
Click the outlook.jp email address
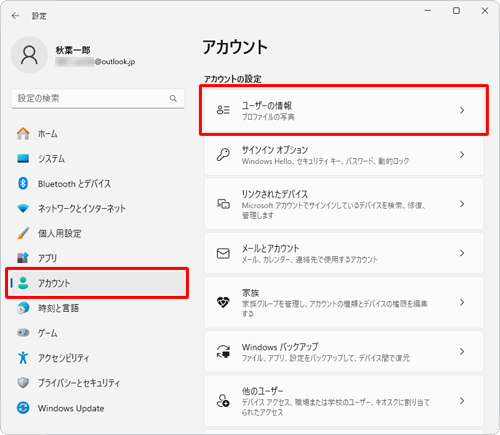[95, 62]
